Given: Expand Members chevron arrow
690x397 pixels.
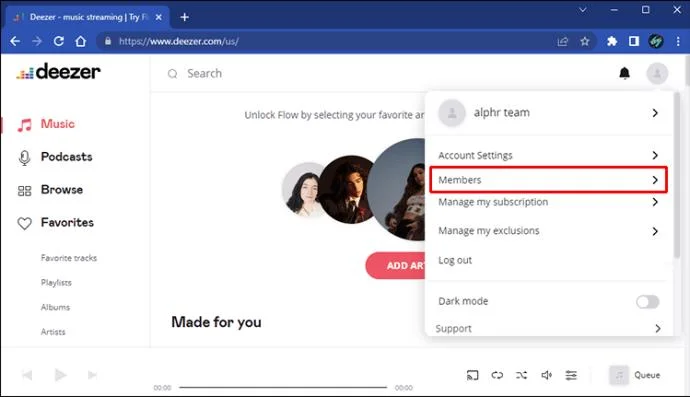Looking at the screenshot, I should pos(655,180).
